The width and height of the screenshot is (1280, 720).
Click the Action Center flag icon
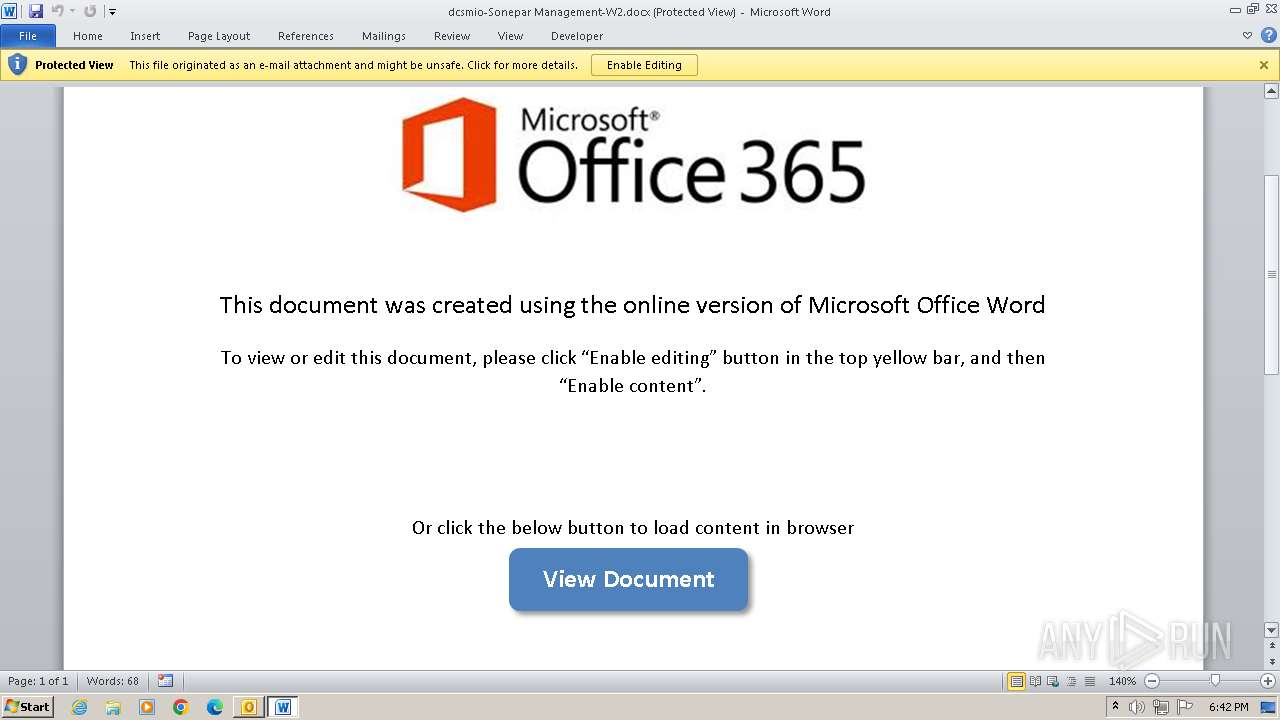pyautogui.click(x=1185, y=707)
